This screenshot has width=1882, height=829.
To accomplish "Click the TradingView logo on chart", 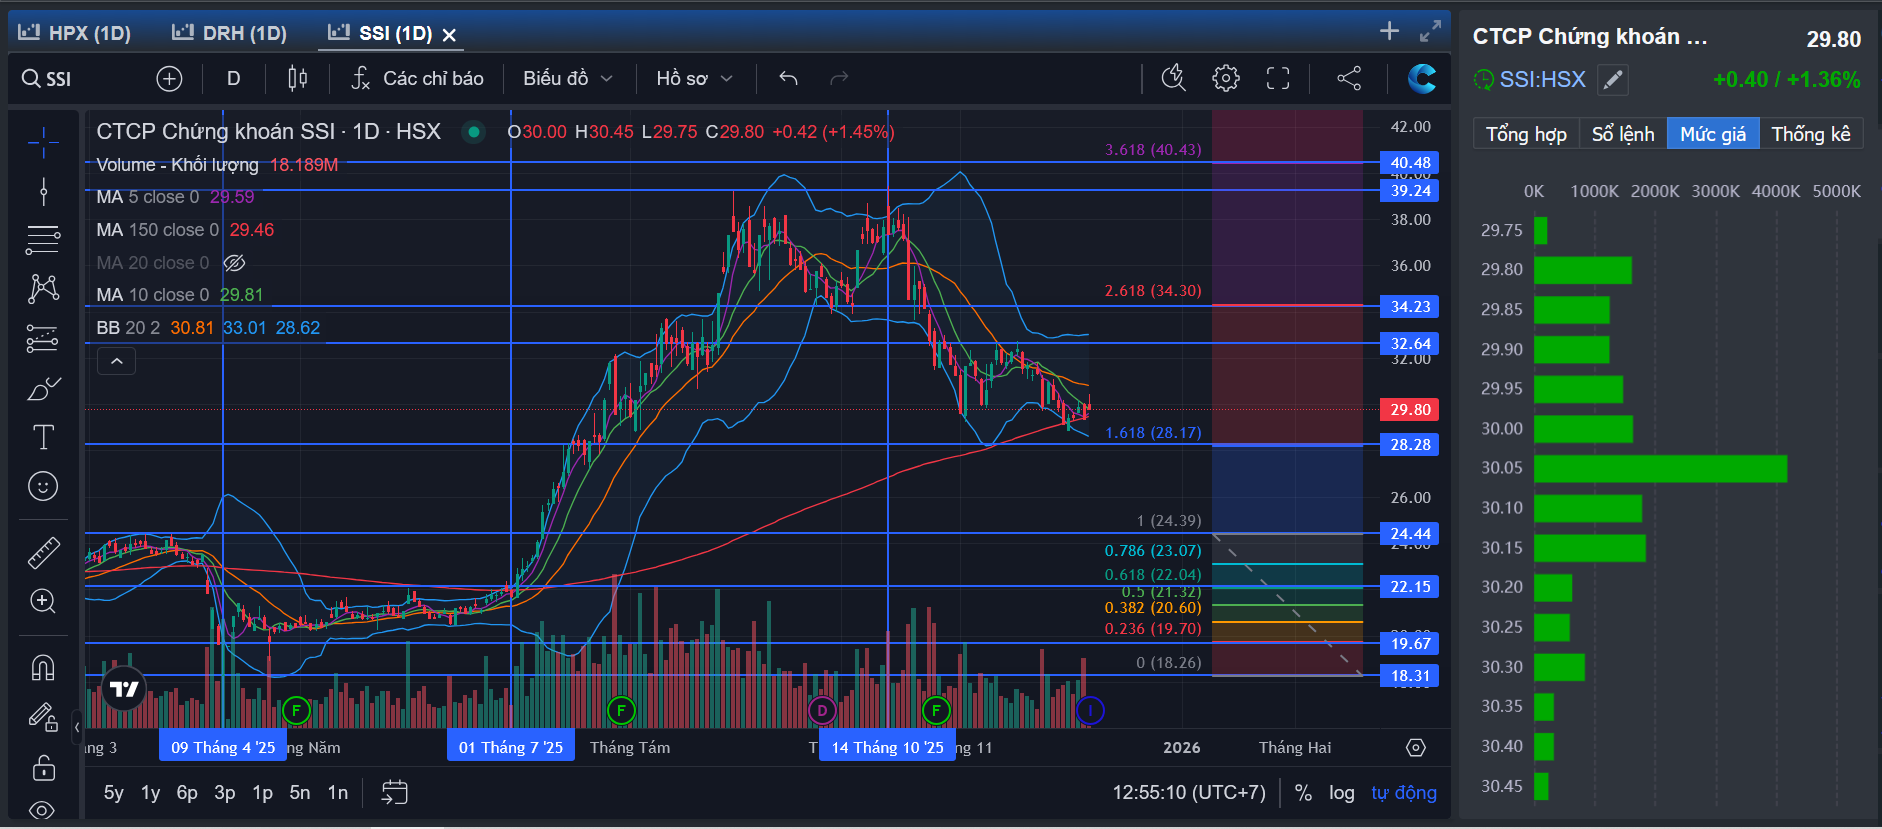I will tap(124, 689).
